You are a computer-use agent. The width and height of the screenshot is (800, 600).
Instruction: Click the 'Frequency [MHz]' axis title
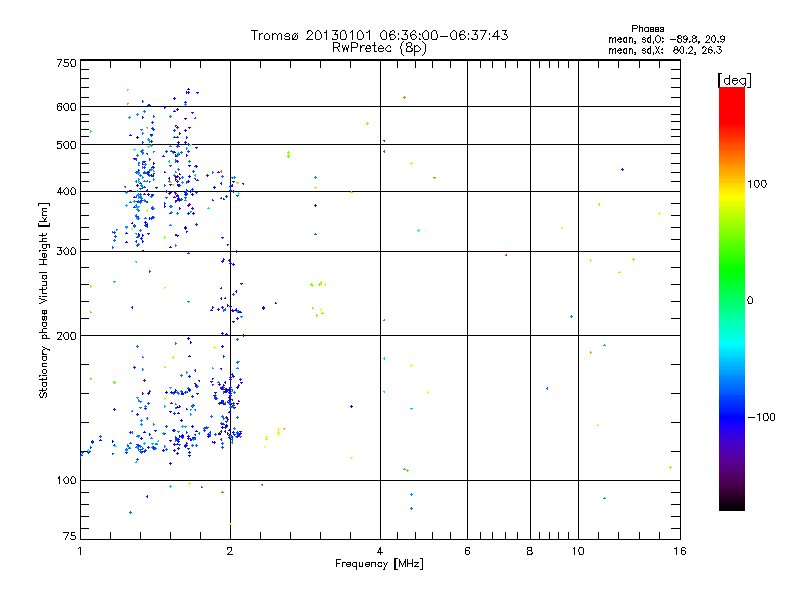pos(379,564)
